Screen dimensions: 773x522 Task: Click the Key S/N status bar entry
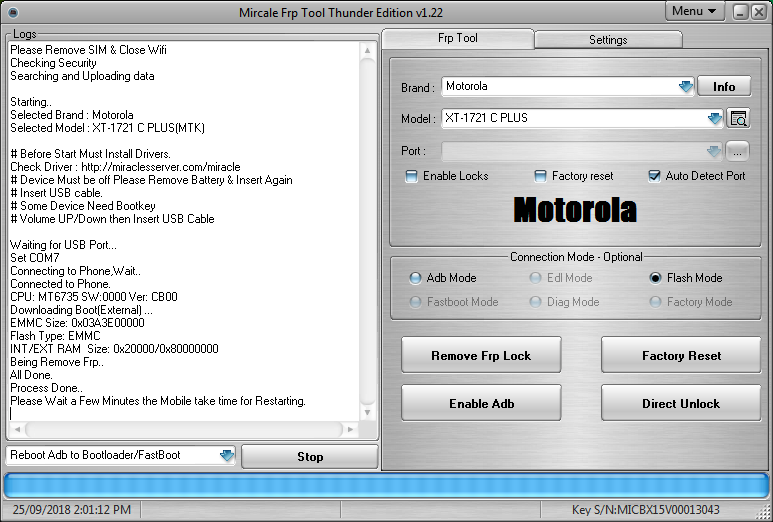click(645, 510)
